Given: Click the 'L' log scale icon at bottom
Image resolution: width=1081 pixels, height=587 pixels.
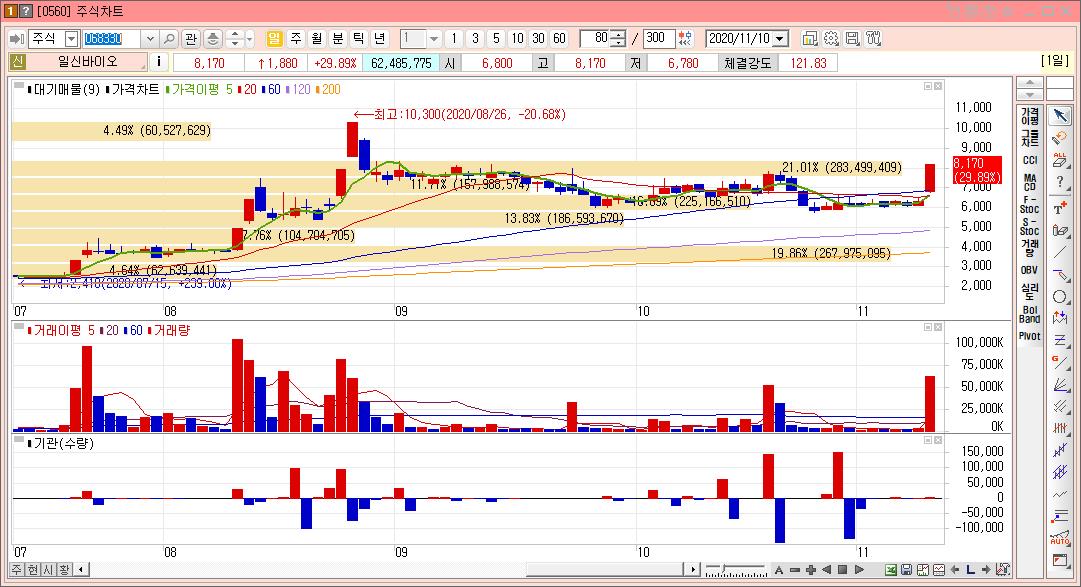Looking at the screenshot, I should pyautogui.click(x=970, y=570).
